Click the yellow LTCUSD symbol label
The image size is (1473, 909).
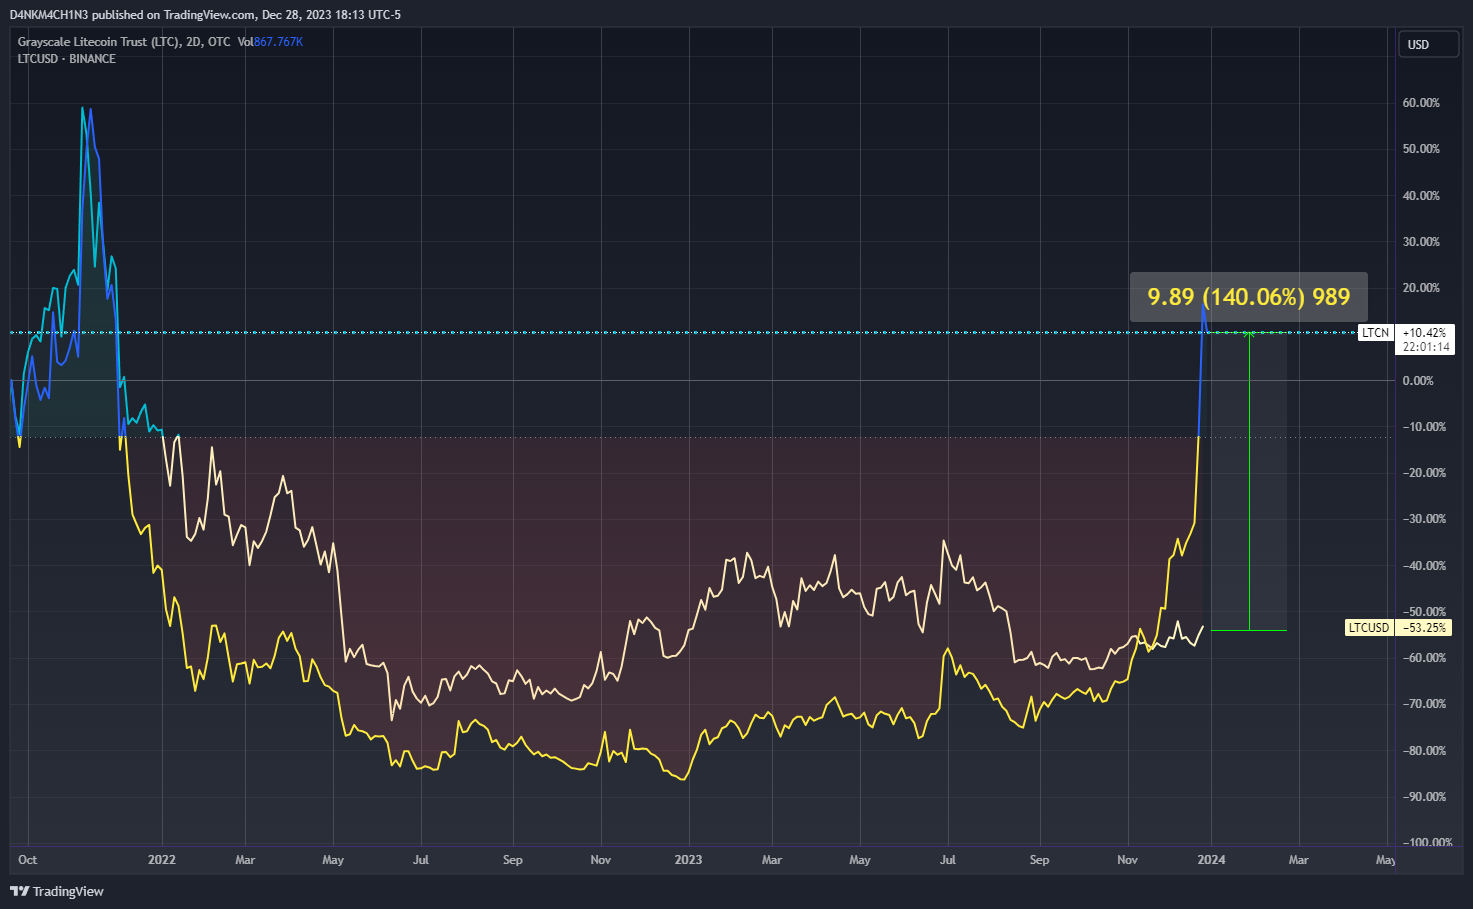tap(1368, 628)
